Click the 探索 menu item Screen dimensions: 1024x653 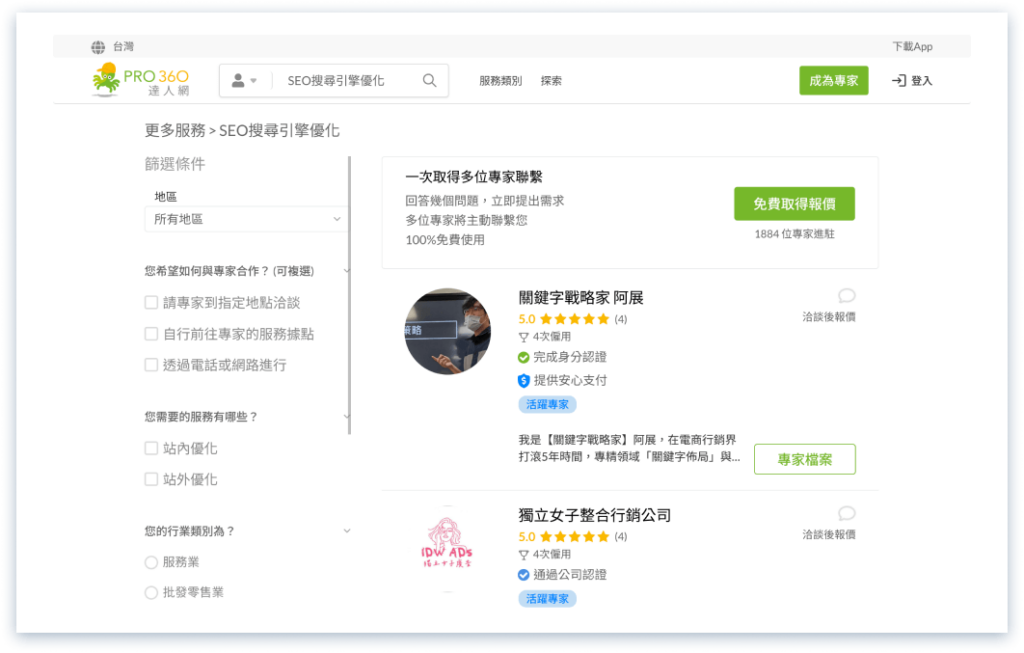tap(551, 80)
